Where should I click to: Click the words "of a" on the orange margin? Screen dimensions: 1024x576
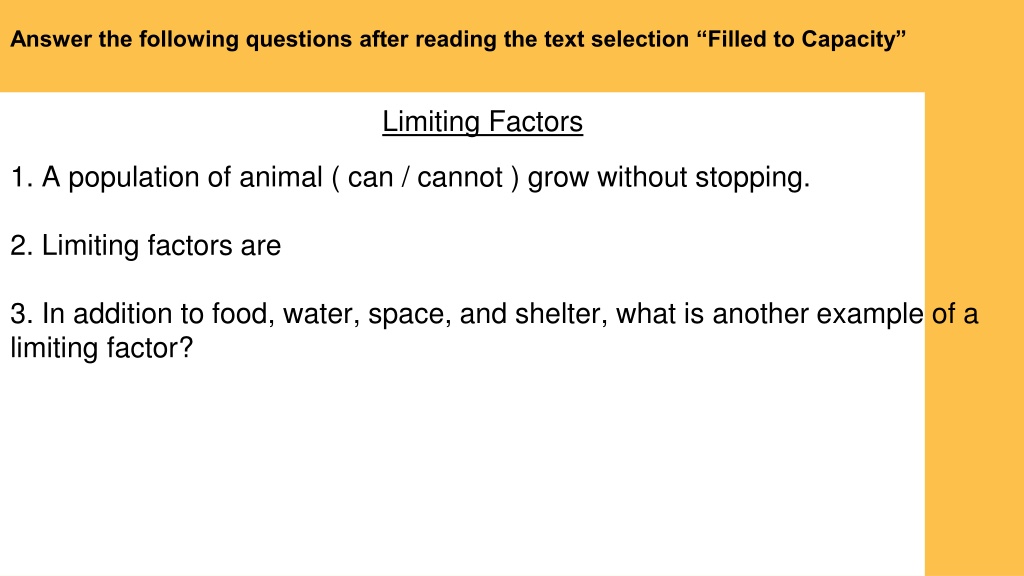coord(955,314)
